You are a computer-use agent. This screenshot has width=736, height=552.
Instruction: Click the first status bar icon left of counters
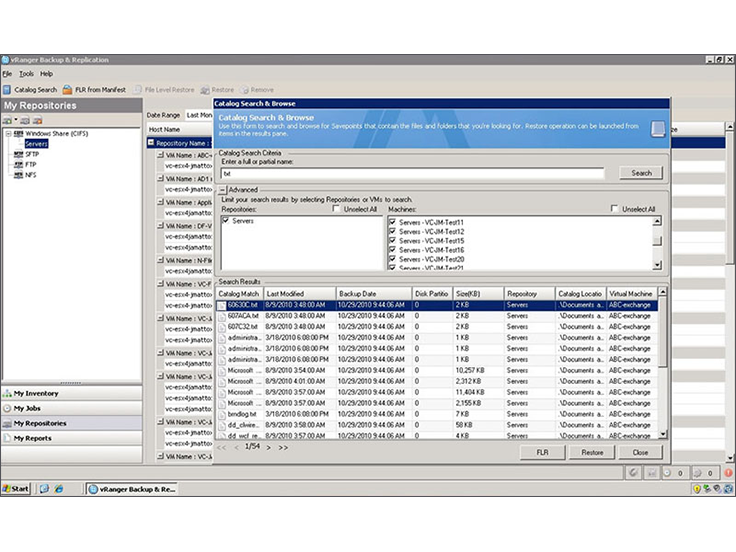[x=633, y=473]
